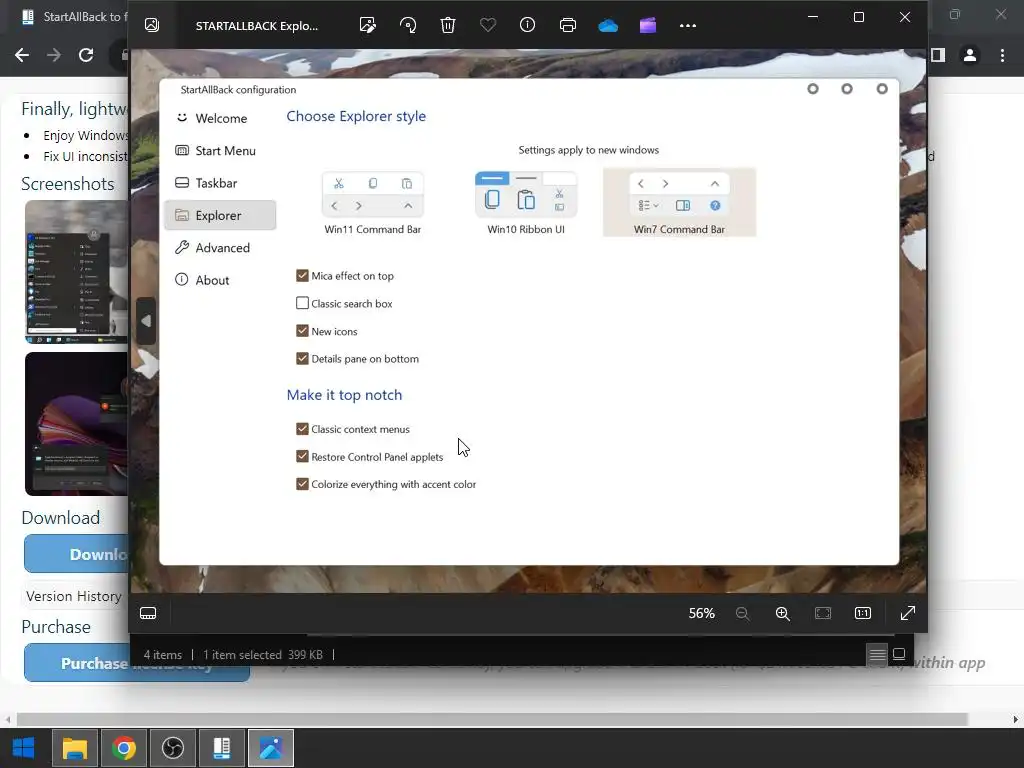Click the '4 items' status text

[x=163, y=654]
